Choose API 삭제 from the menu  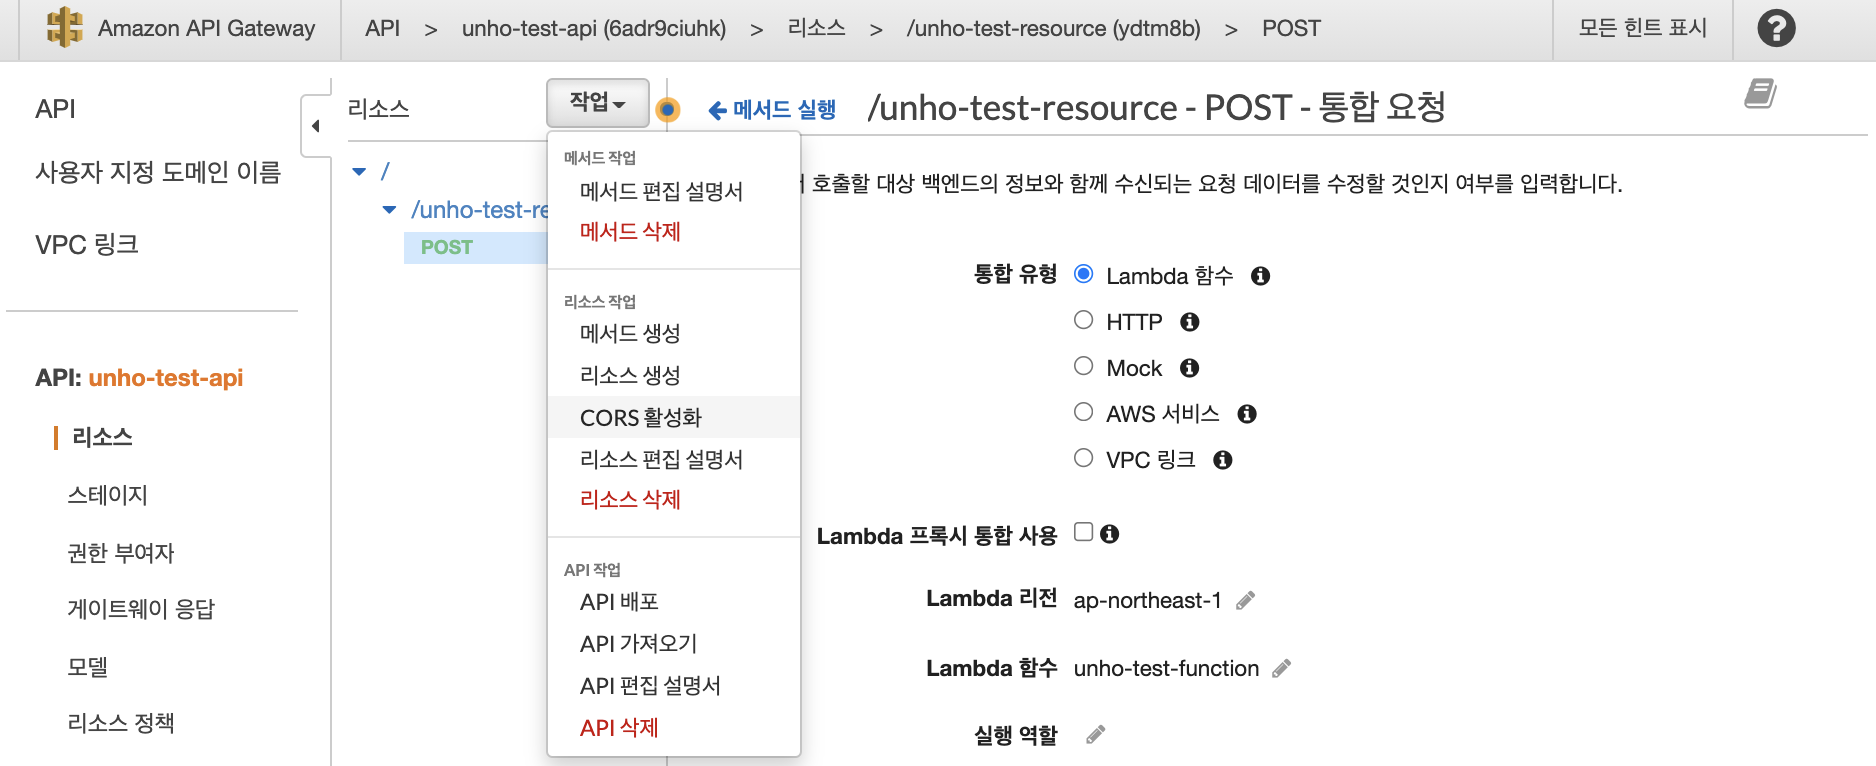tap(619, 728)
